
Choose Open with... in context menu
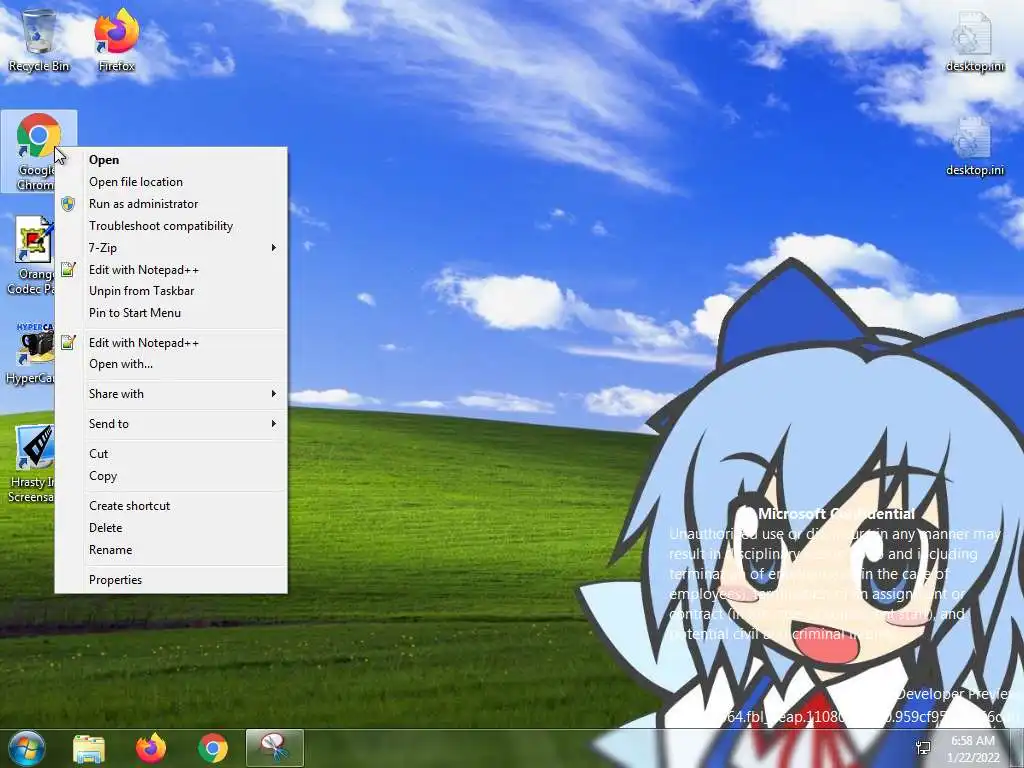click(x=171, y=364)
